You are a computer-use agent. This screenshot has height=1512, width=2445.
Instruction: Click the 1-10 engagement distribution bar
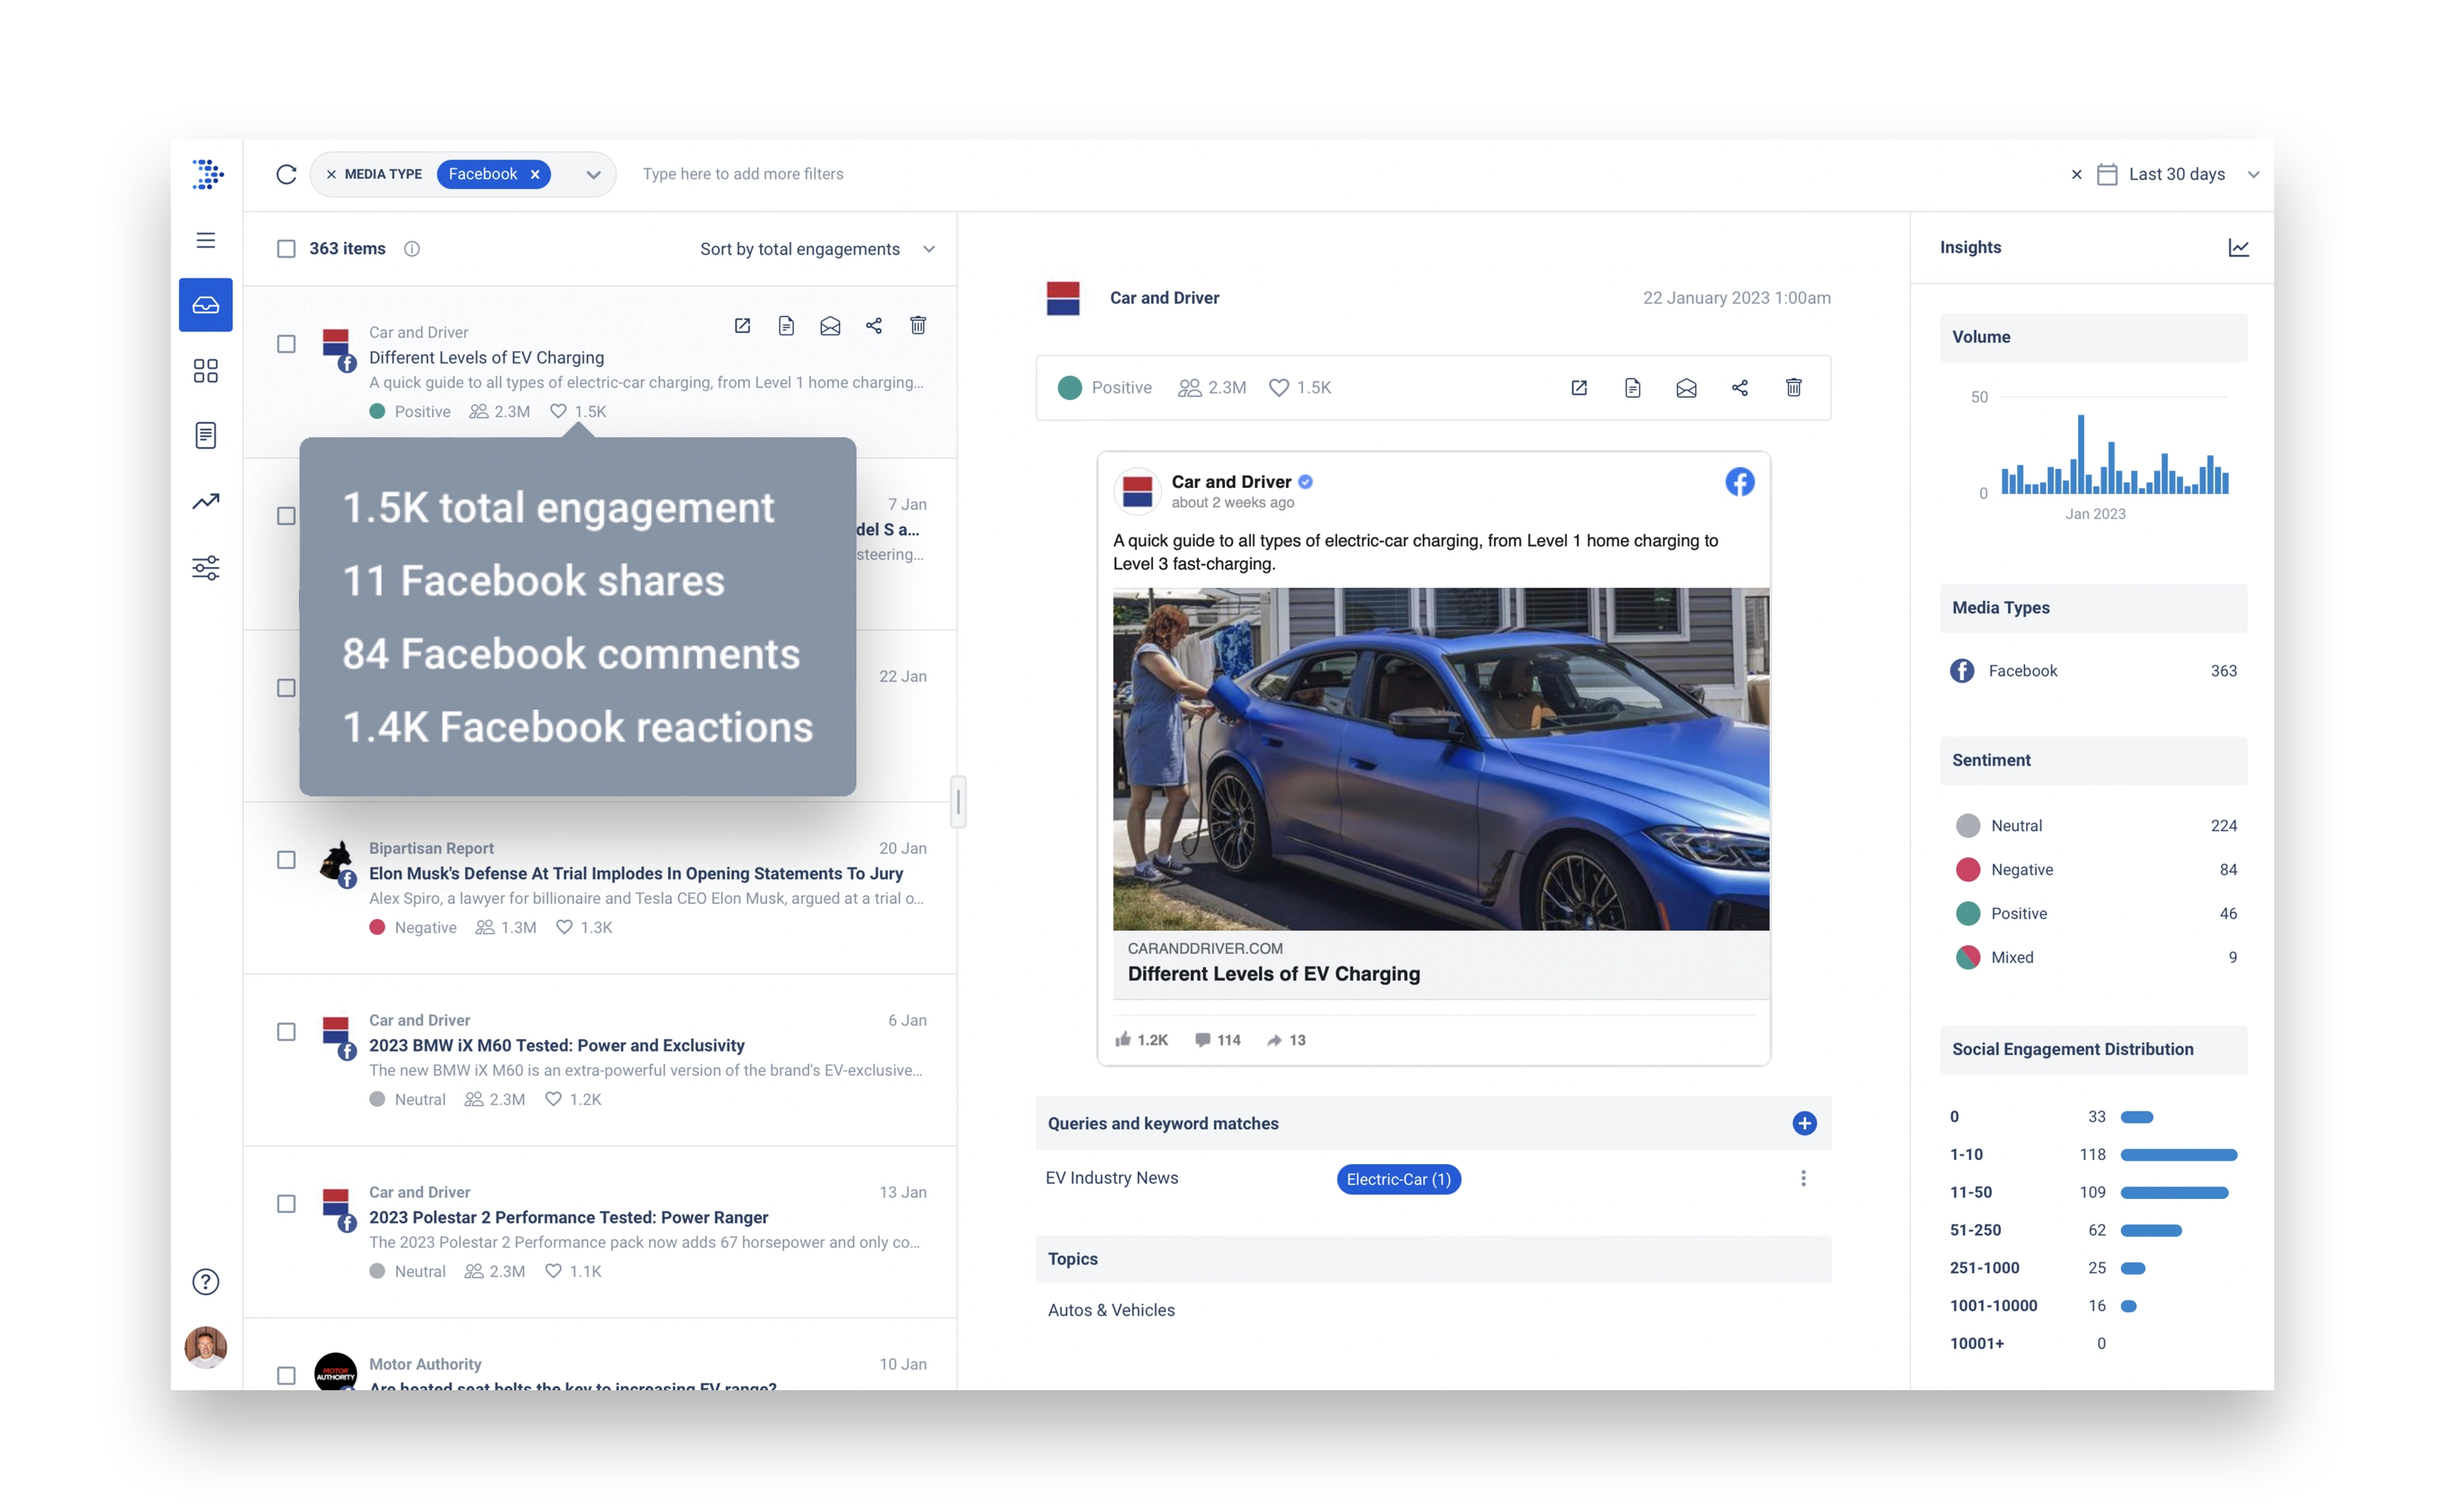point(2178,1155)
